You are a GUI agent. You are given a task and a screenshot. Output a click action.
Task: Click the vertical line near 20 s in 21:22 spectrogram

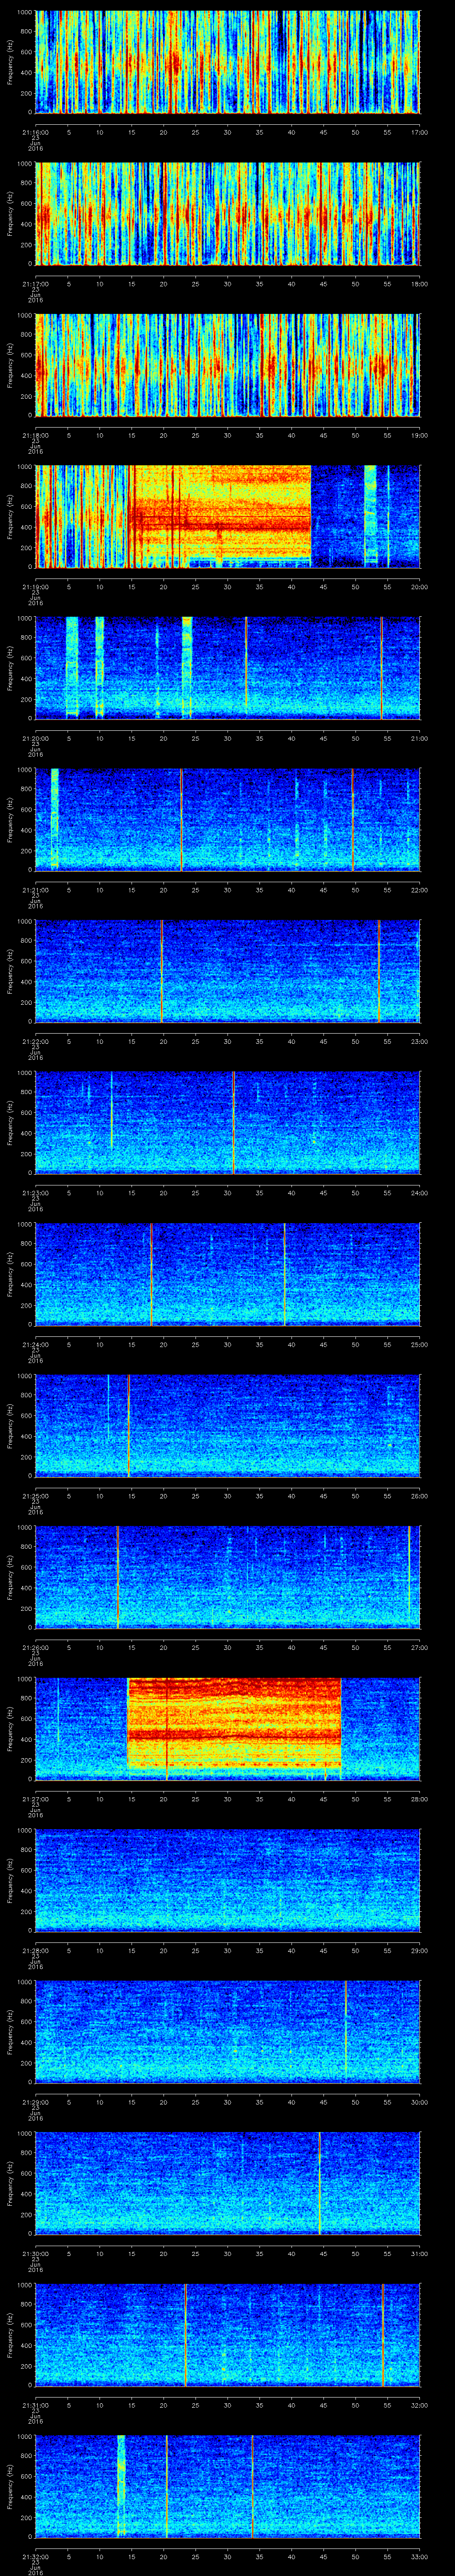coord(161,970)
